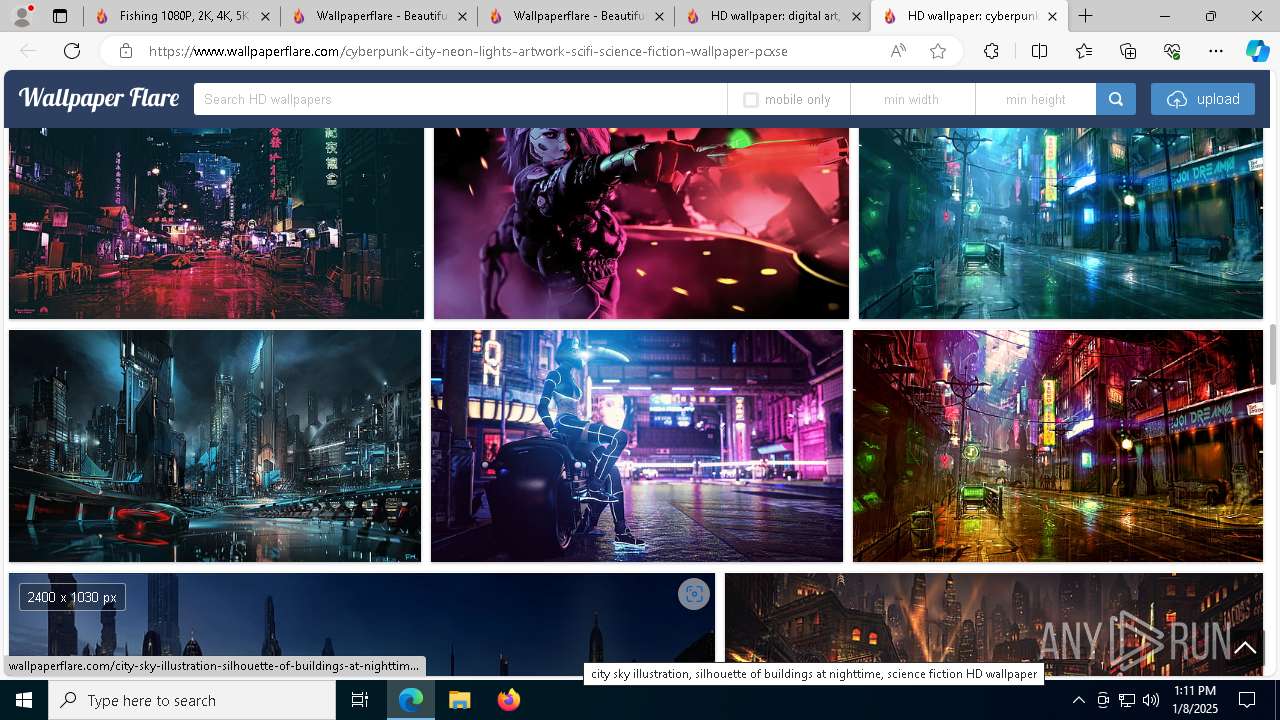Screen dimensions: 1280x720
Task: Add this page to favorites
Action: coord(938,51)
